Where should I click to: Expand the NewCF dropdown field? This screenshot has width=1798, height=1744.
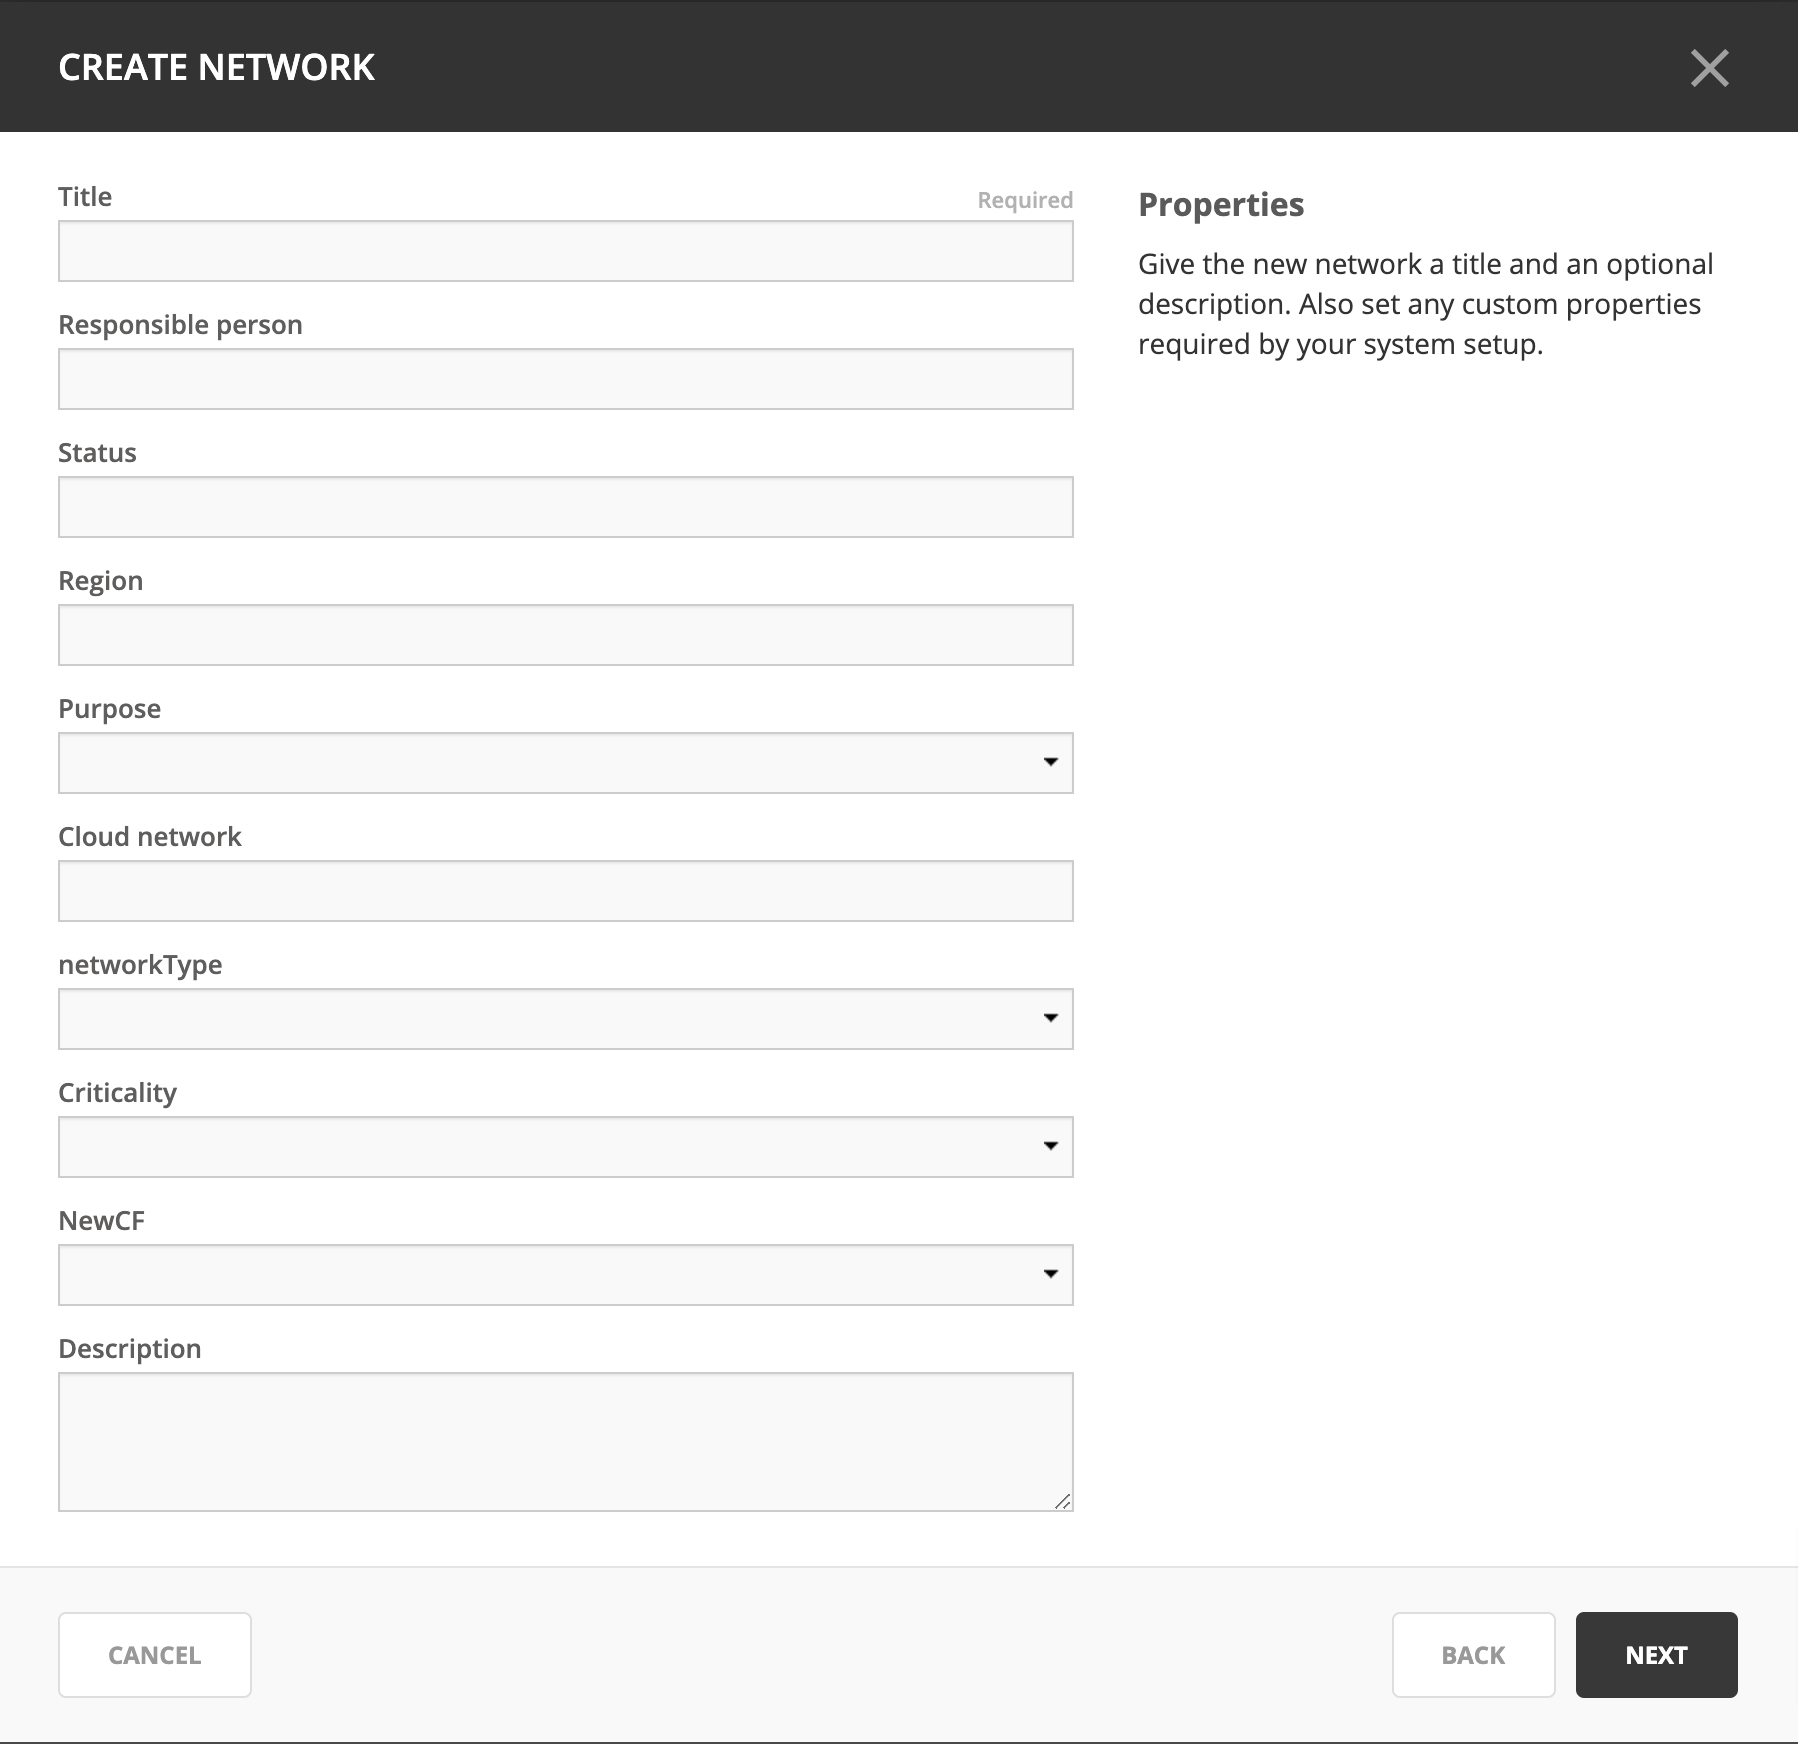(x=566, y=1275)
